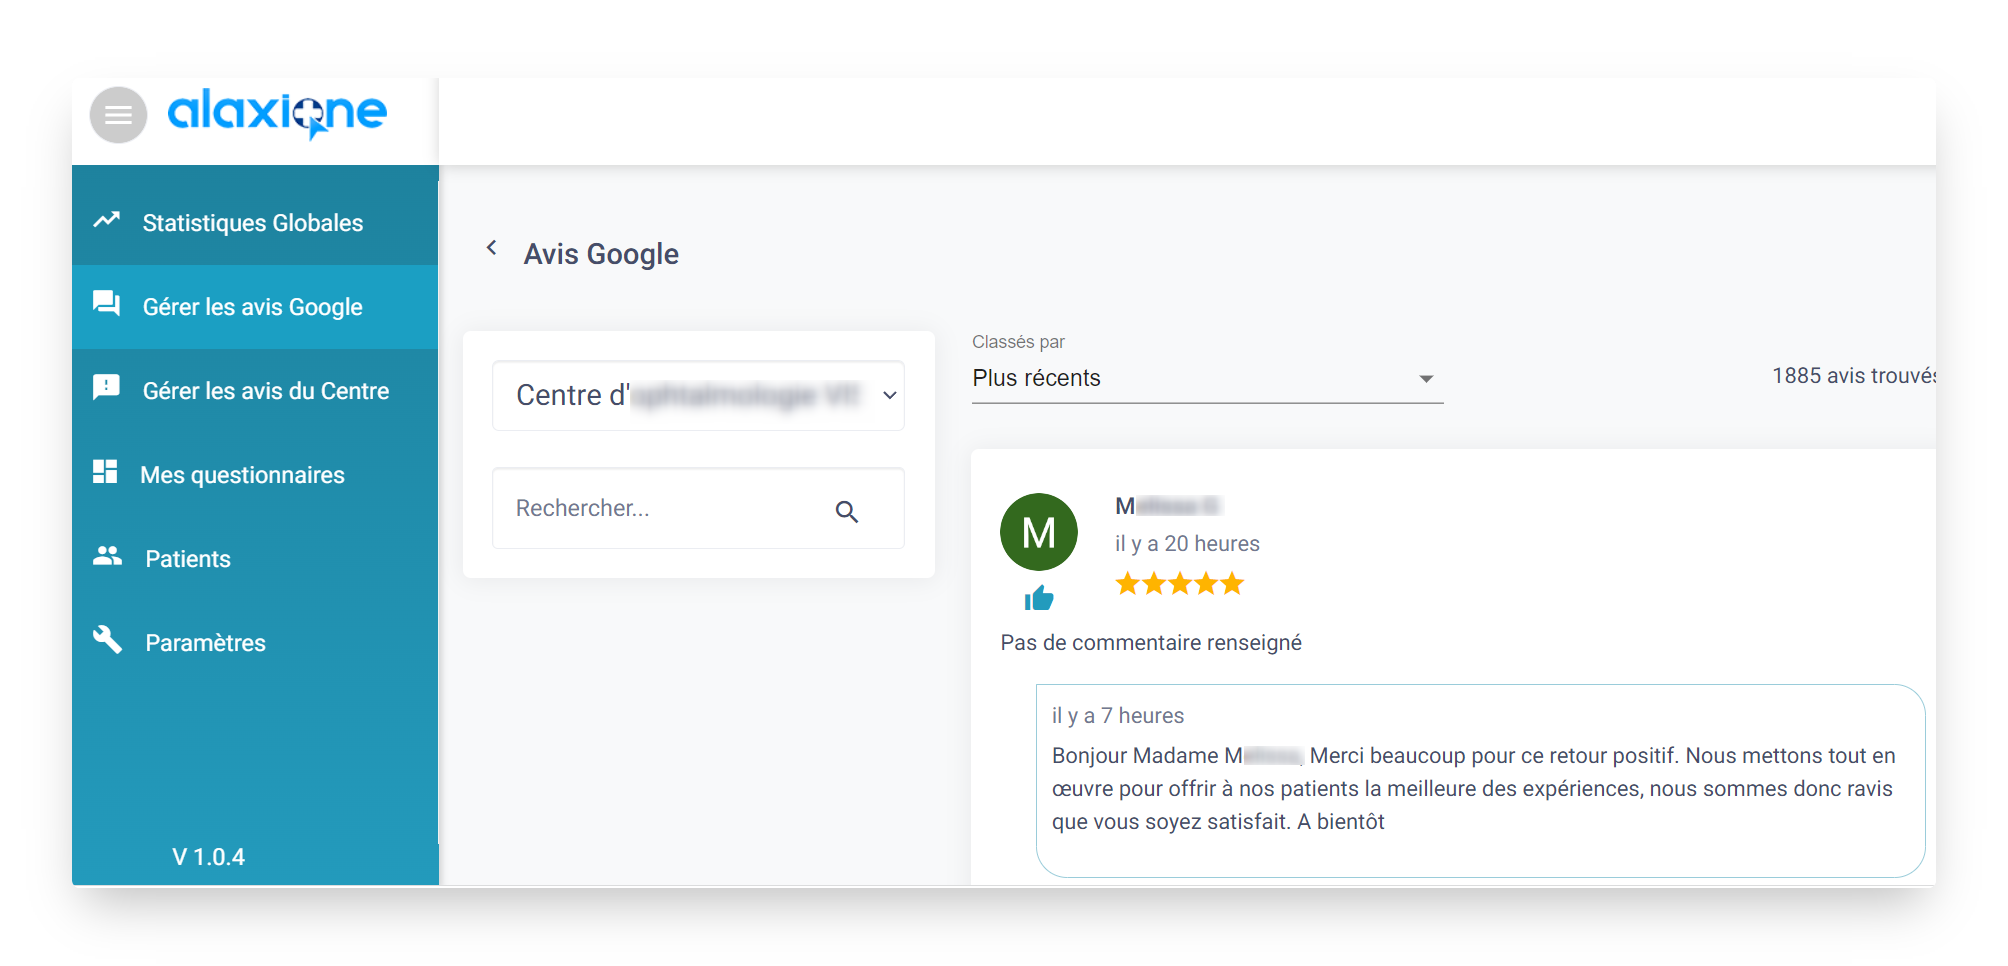Click the Mes questionnaires dashboard icon
This screenshot has height=966, width=2008.
(x=105, y=472)
